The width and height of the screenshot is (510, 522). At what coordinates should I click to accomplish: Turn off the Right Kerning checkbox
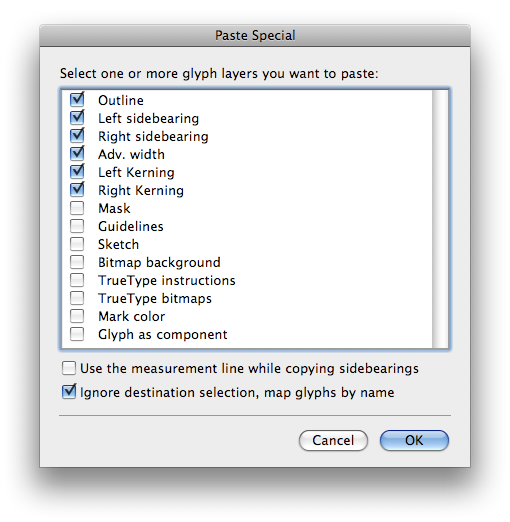point(77,190)
